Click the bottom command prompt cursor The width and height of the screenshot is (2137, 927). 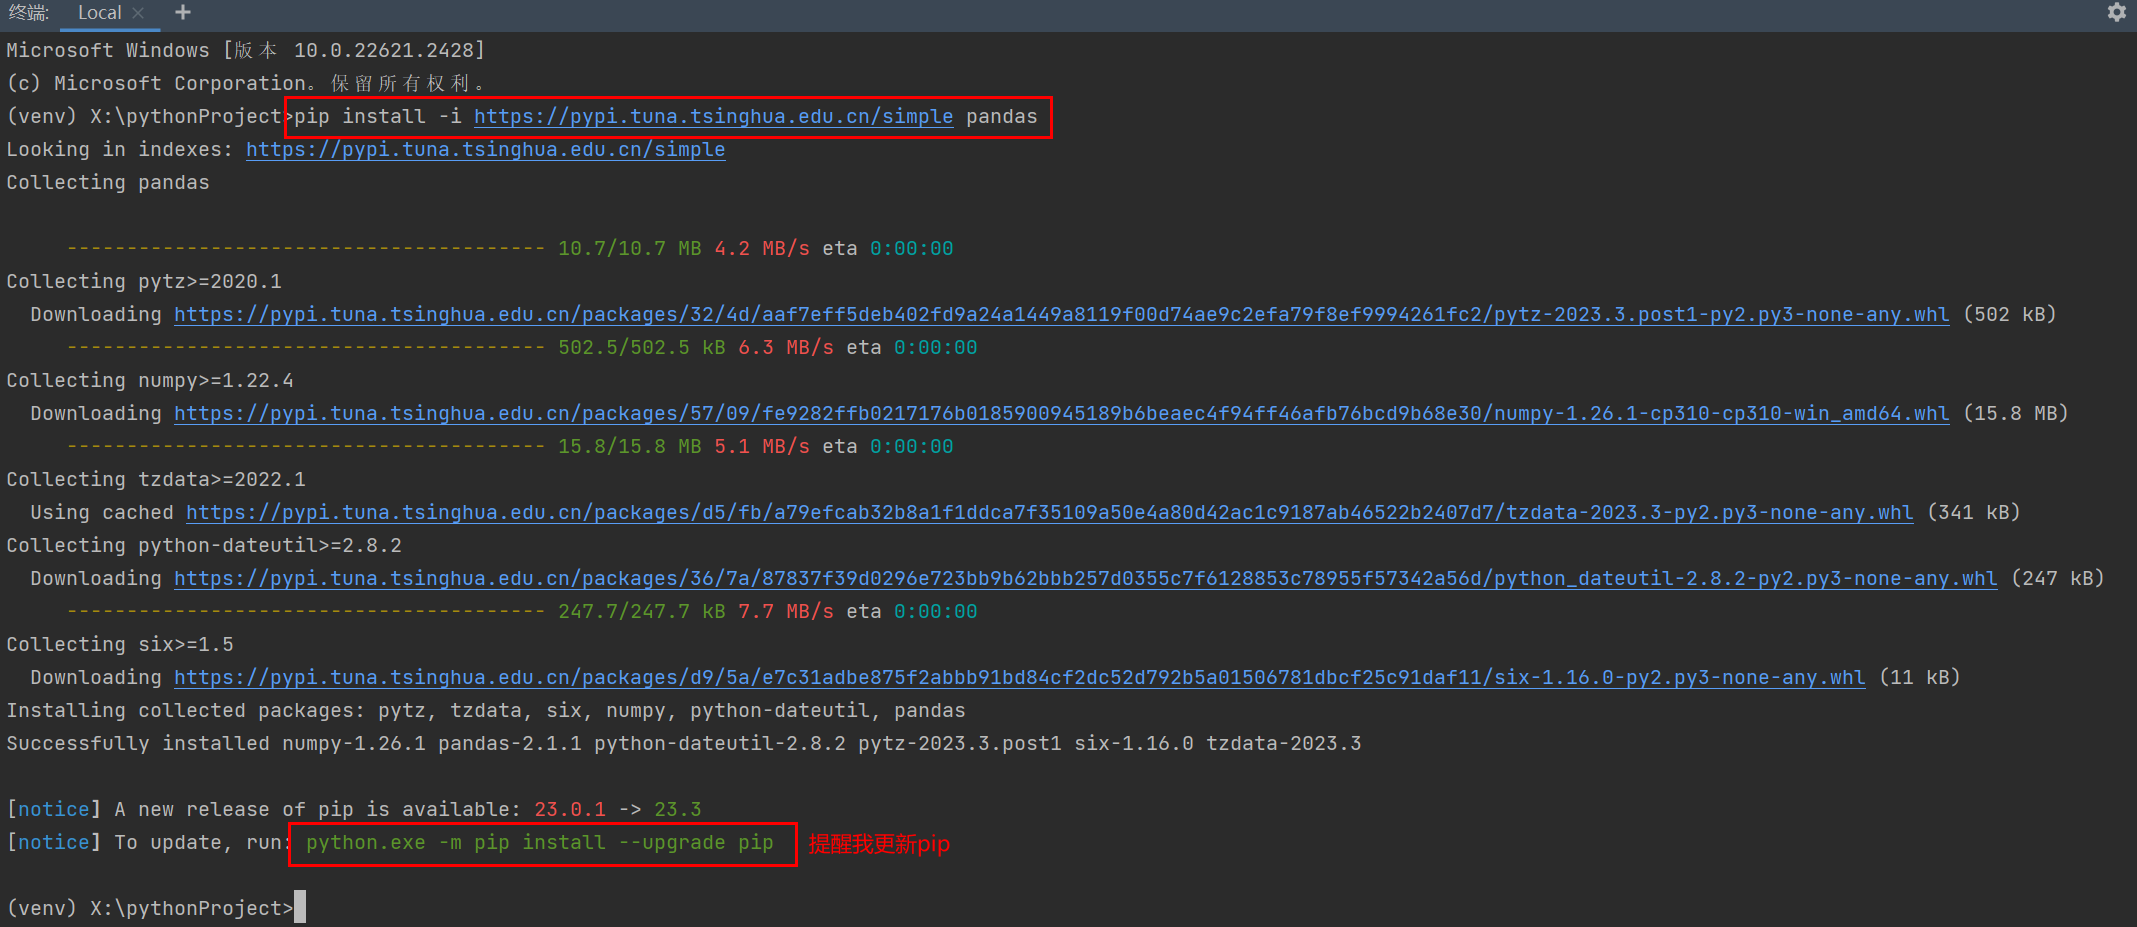[x=300, y=907]
